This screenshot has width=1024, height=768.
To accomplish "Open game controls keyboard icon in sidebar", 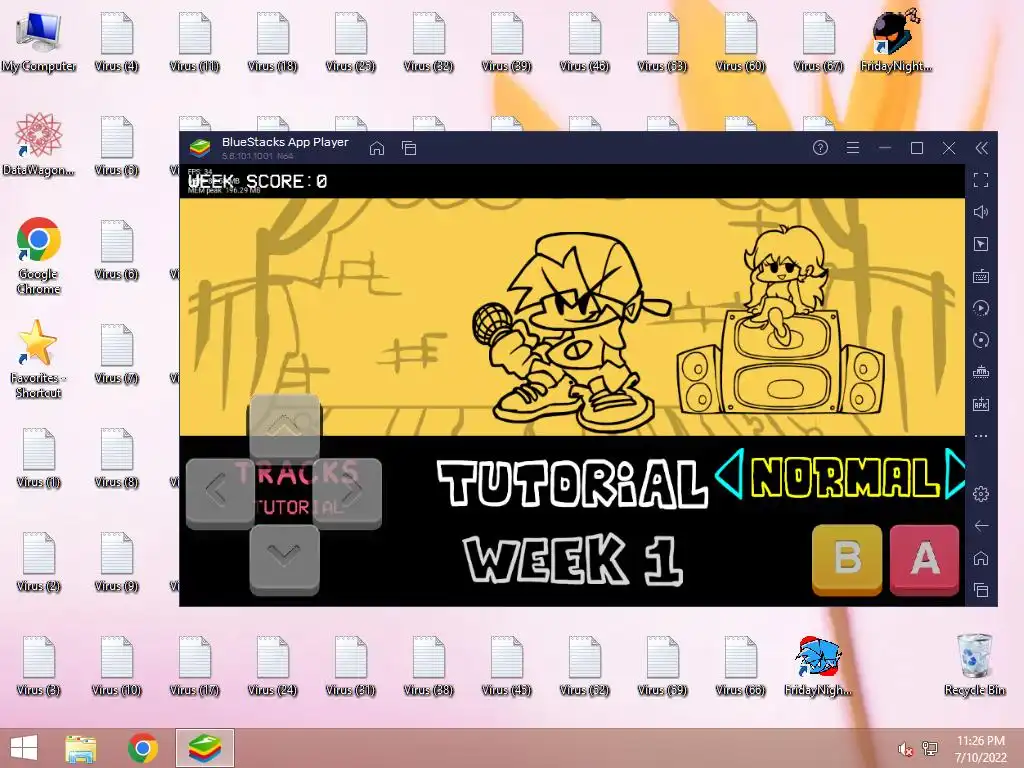I will pyautogui.click(x=981, y=276).
